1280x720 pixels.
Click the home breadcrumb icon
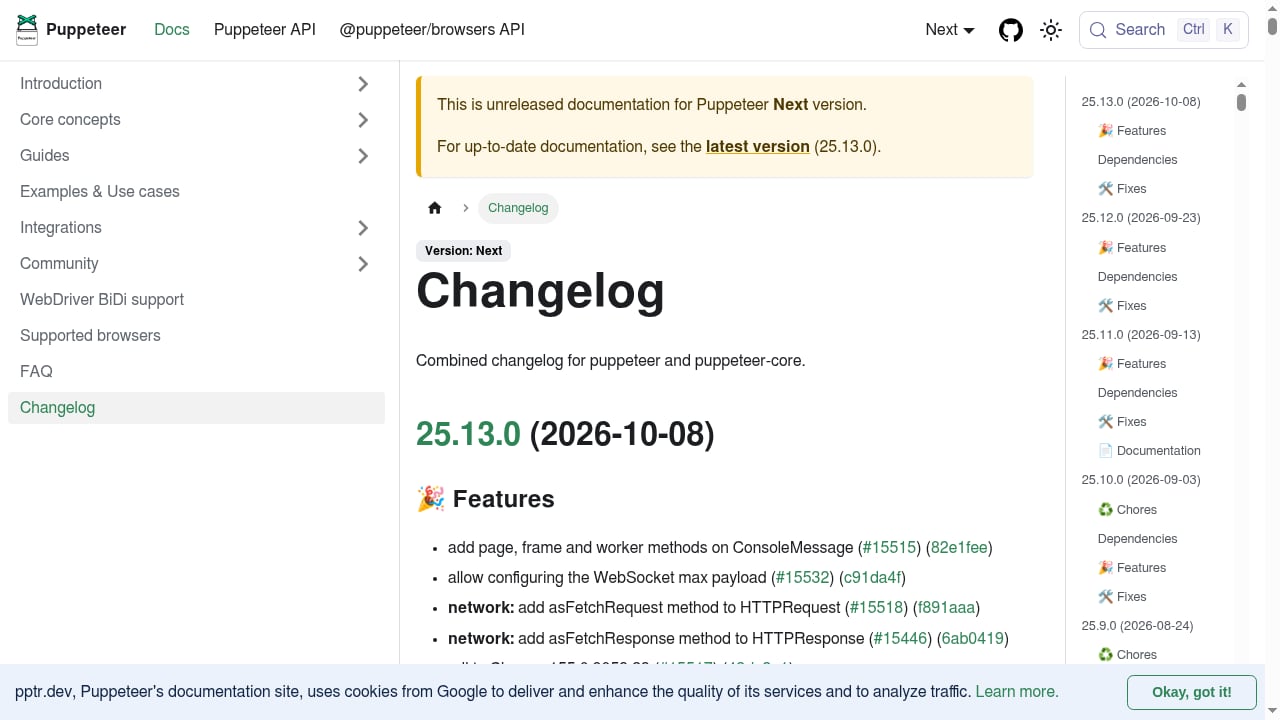point(435,208)
